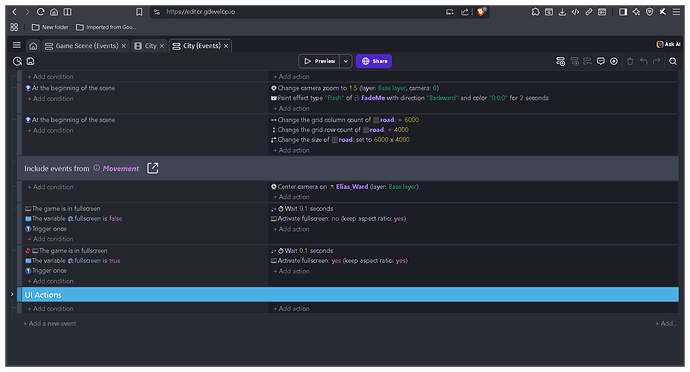Undo the last change

[643, 61]
